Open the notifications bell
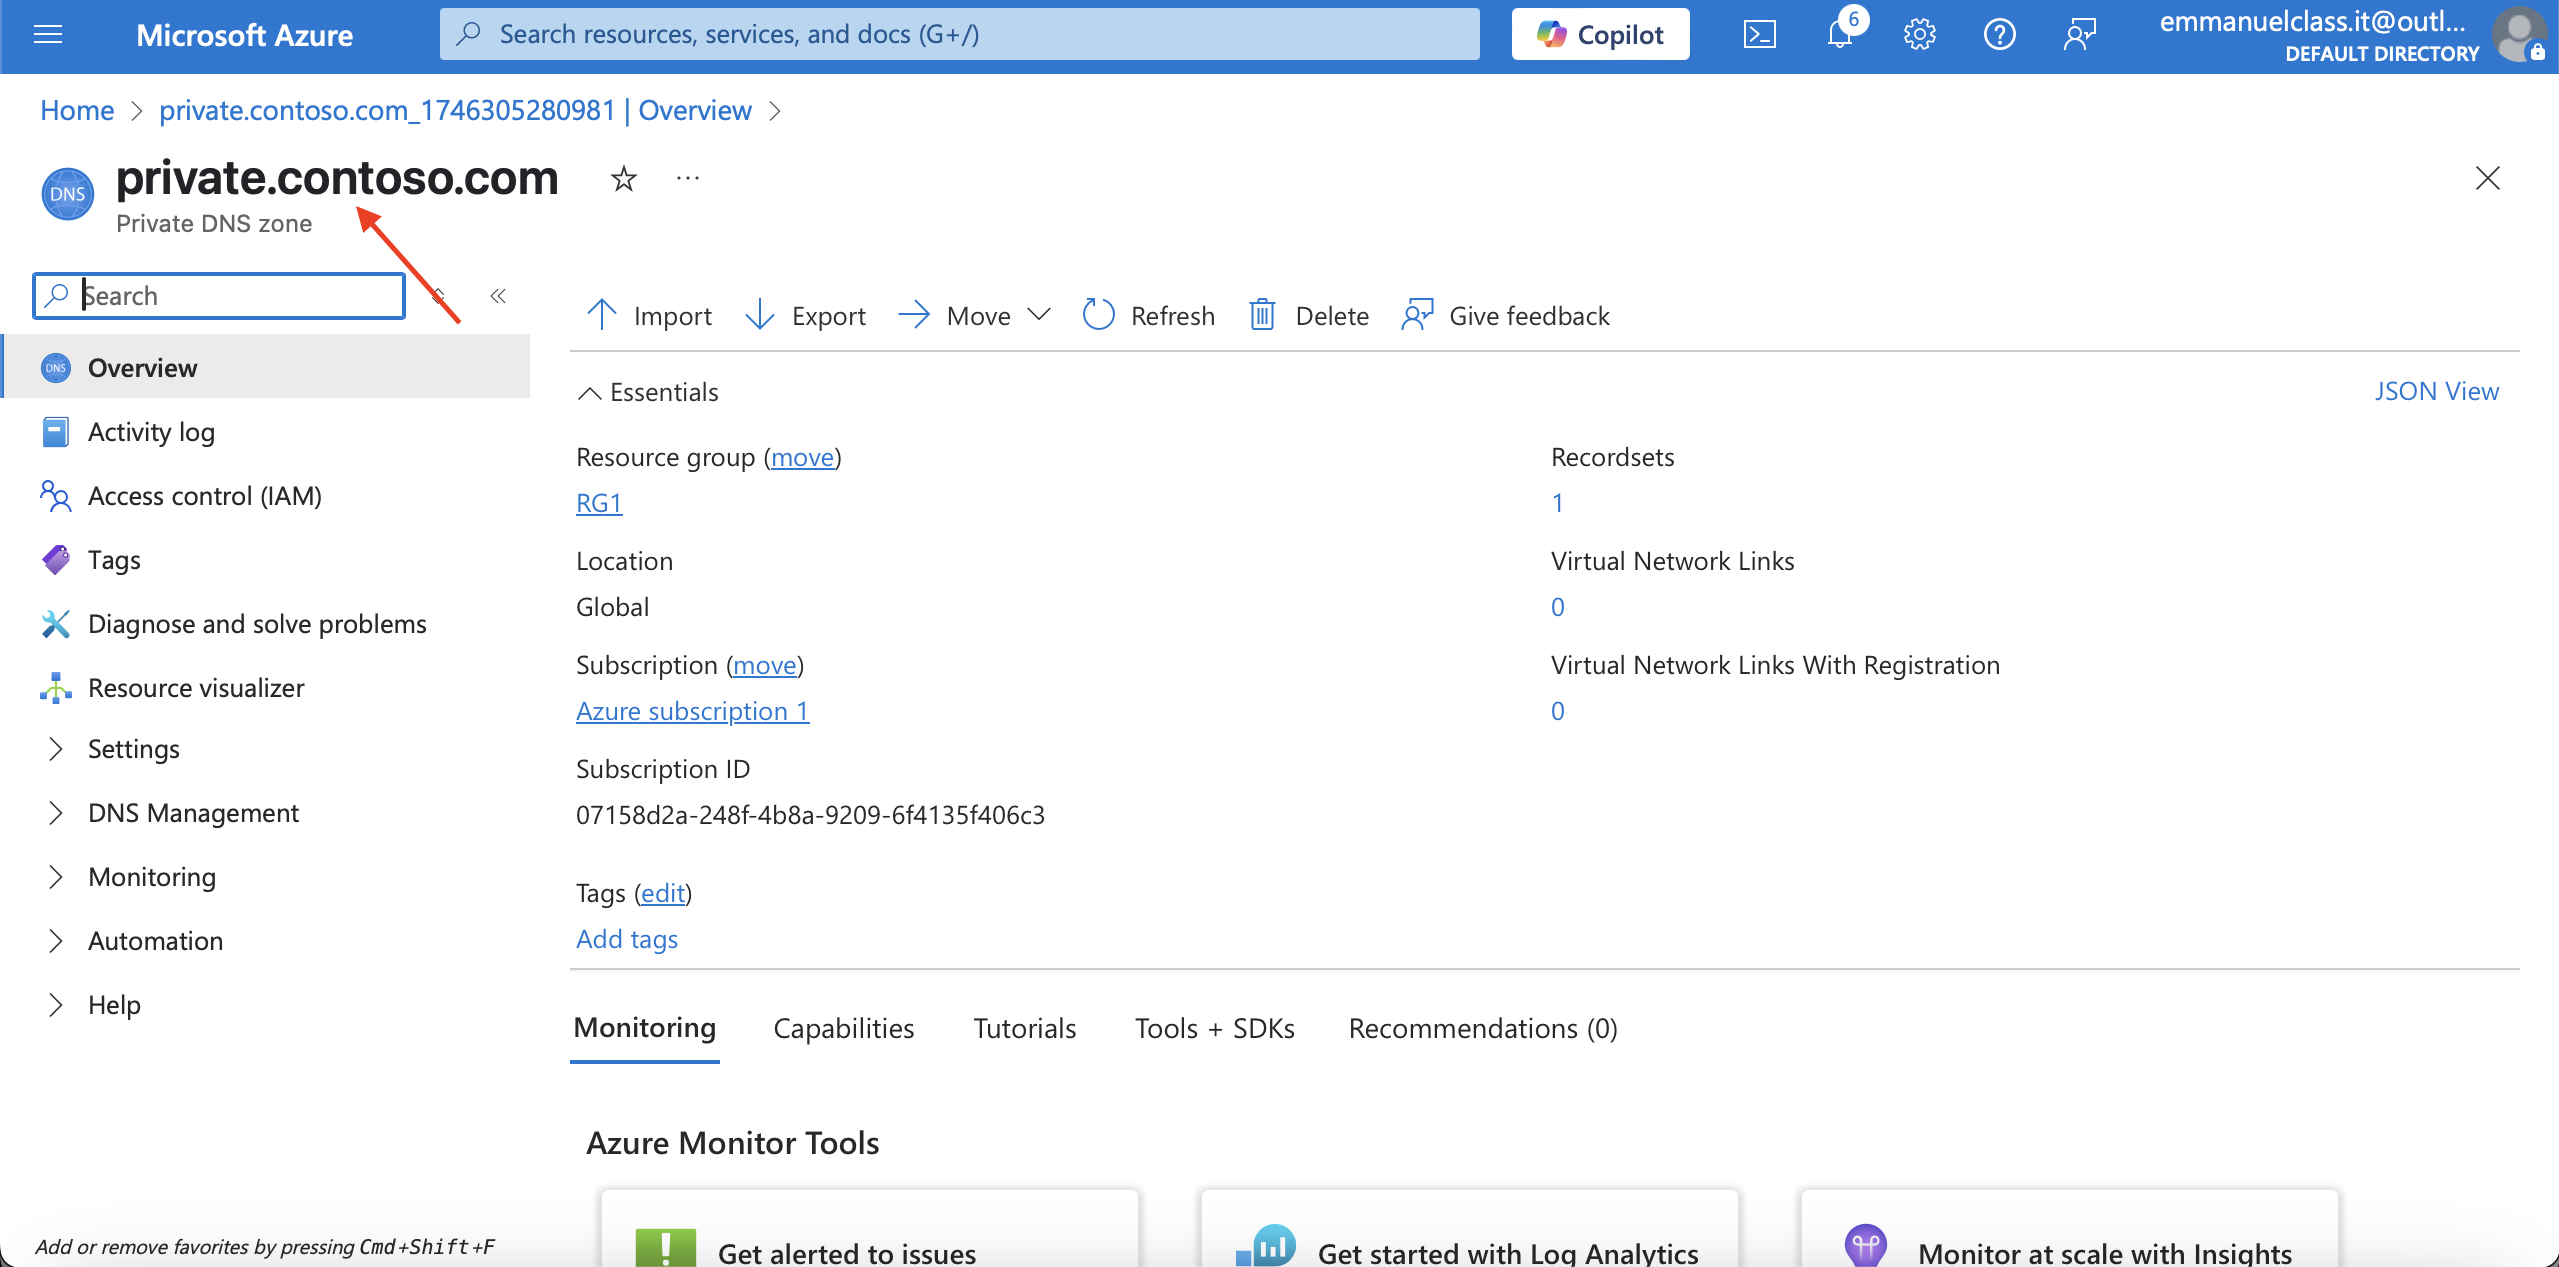The width and height of the screenshot is (2559, 1267). 1840,35
